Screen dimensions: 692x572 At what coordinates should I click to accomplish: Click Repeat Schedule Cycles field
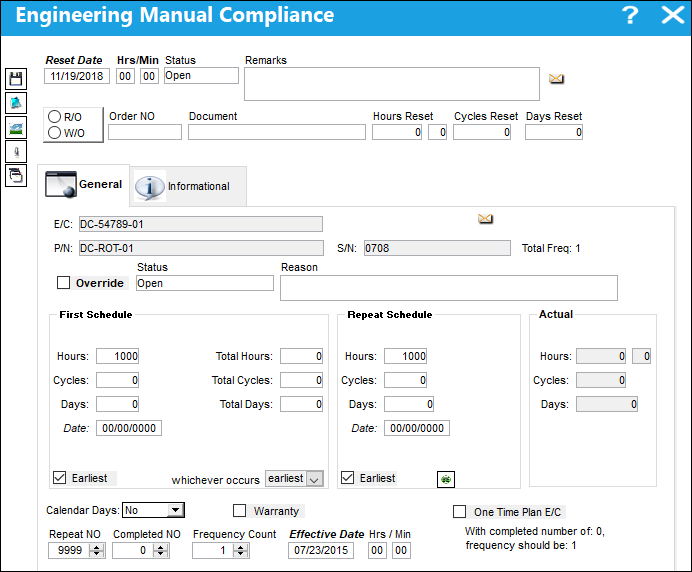[x=406, y=380]
